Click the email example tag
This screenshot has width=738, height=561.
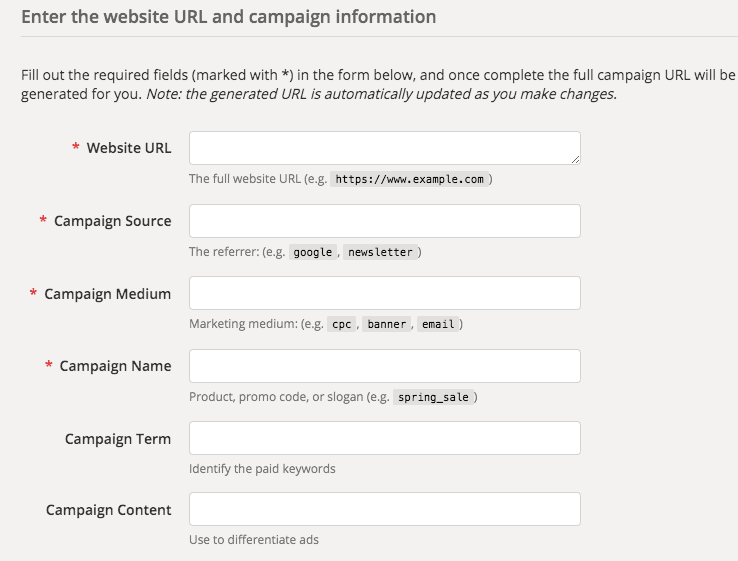click(437, 325)
